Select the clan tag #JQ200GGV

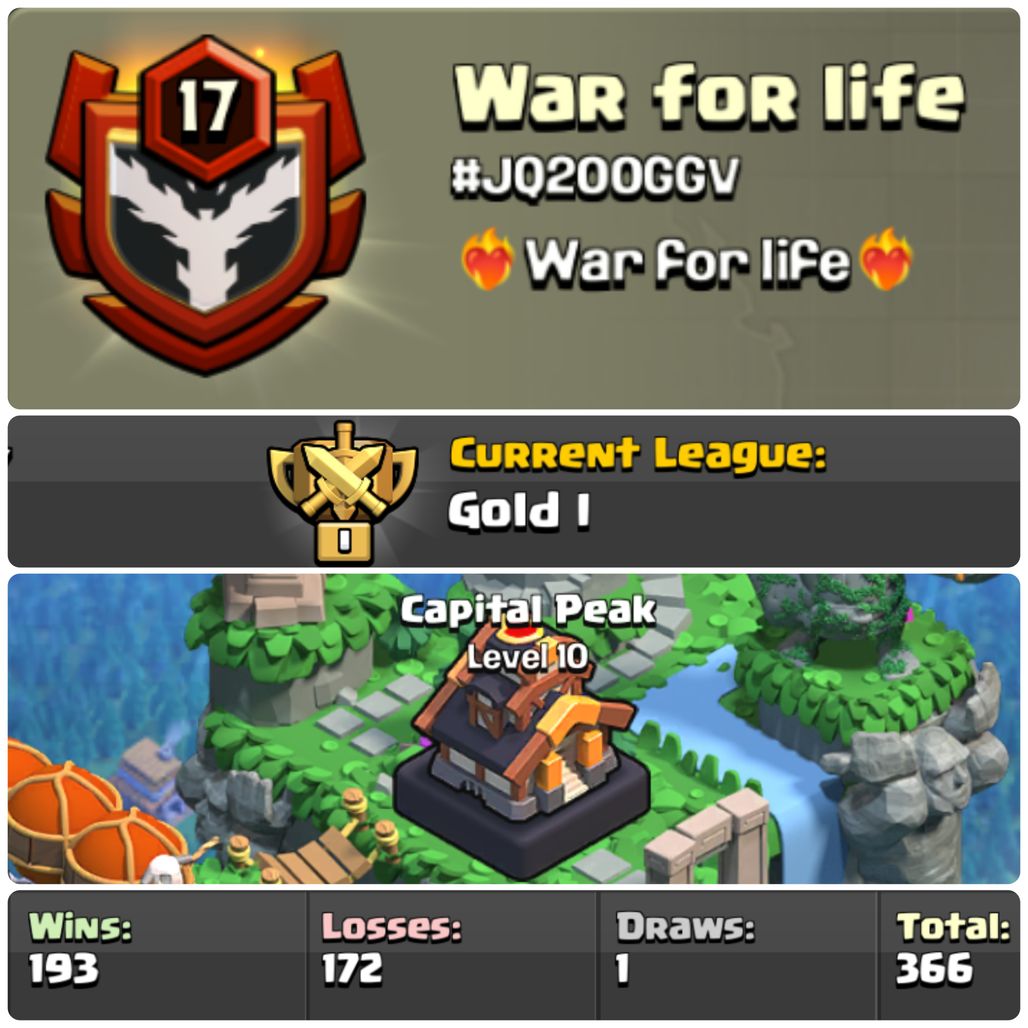pyautogui.click(x=595, y=176)
